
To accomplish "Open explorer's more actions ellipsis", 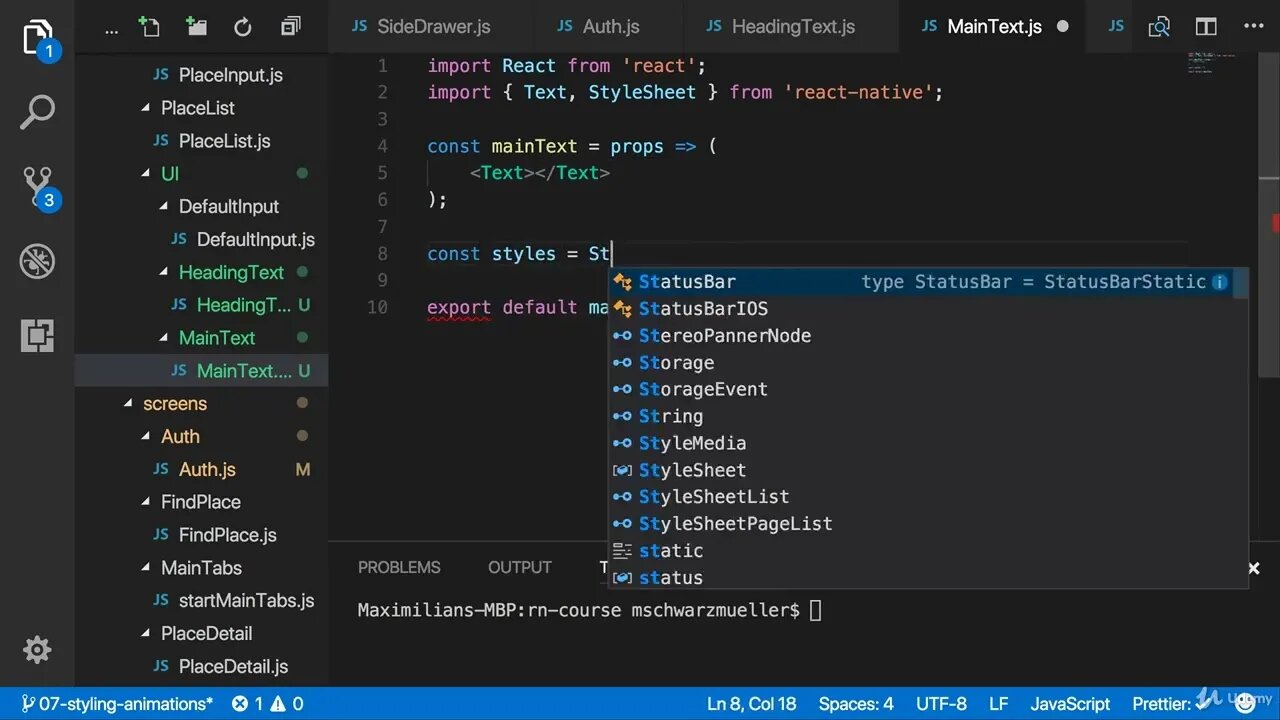I will pyautogui.click(x=111, y=29).
